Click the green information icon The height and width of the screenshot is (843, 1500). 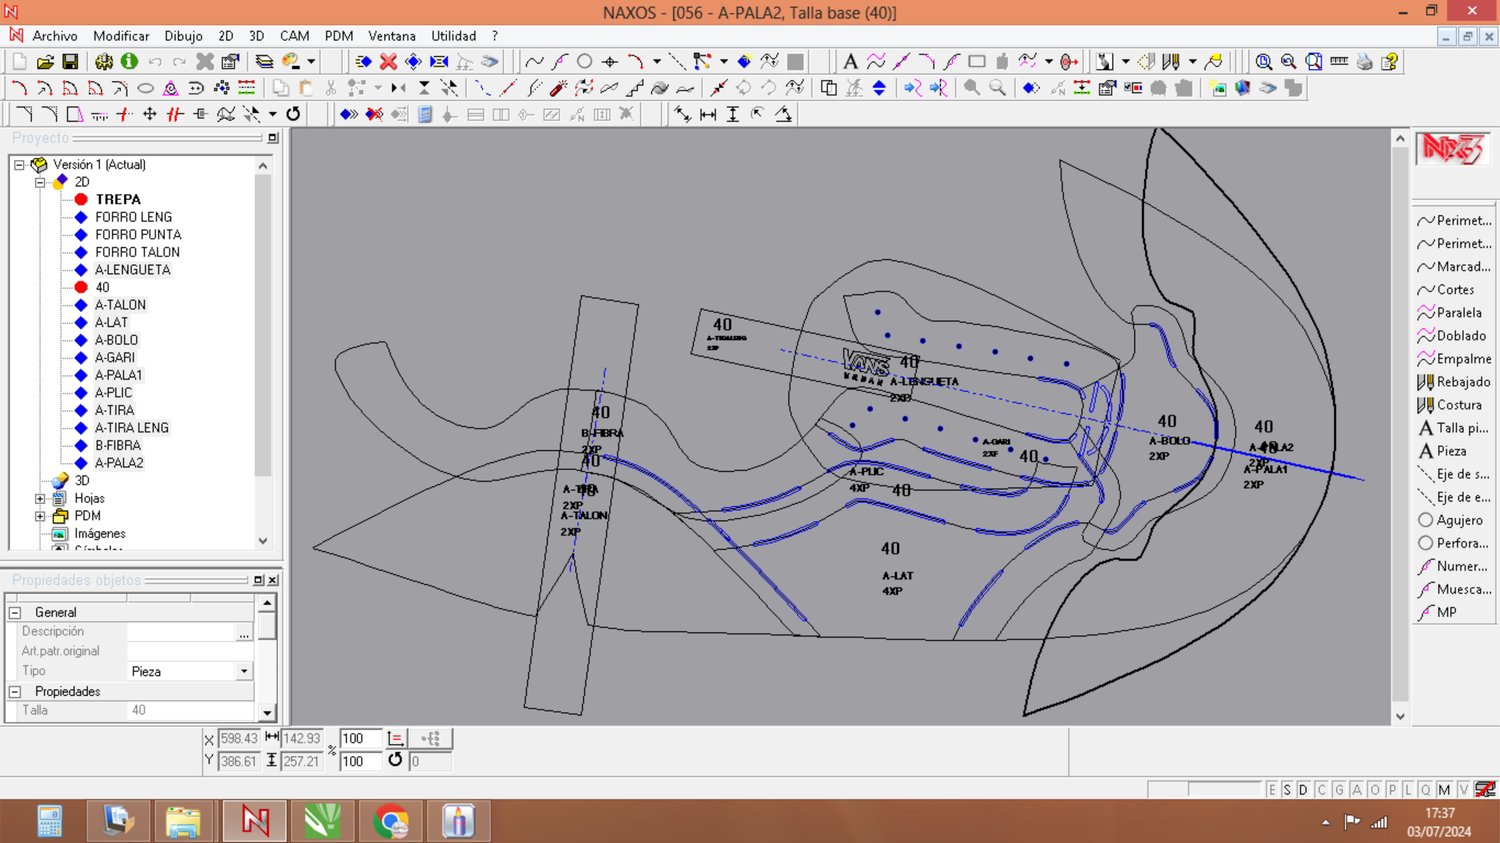(129, 62)
